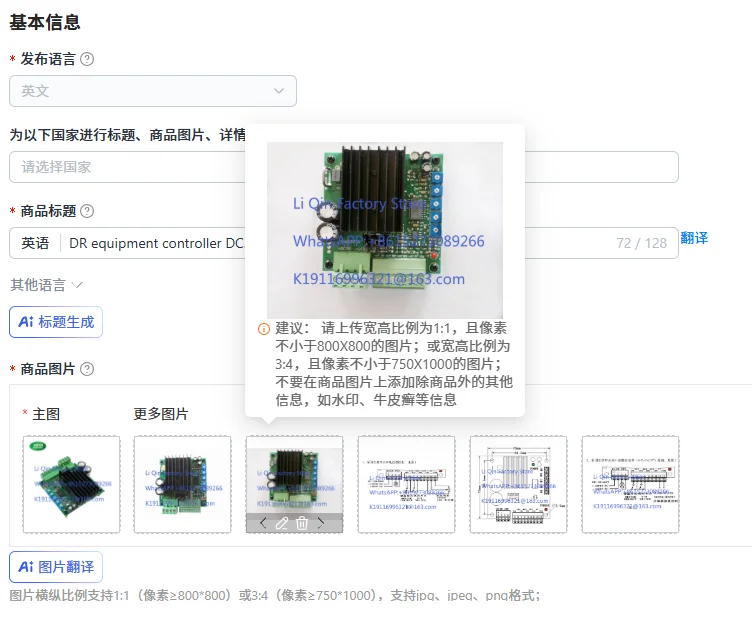
Task: Click 翻译 link beside title
Action: (694, 238)
